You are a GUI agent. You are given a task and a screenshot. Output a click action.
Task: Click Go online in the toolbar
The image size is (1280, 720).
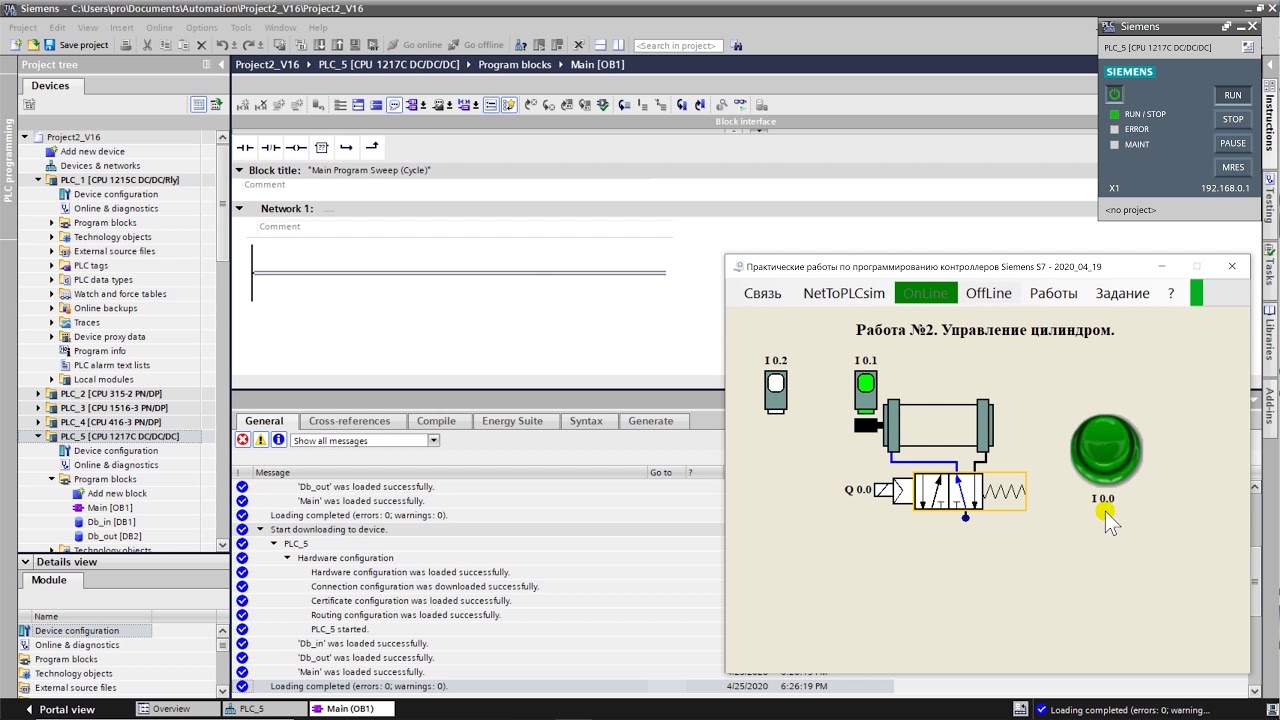point(414,45)
